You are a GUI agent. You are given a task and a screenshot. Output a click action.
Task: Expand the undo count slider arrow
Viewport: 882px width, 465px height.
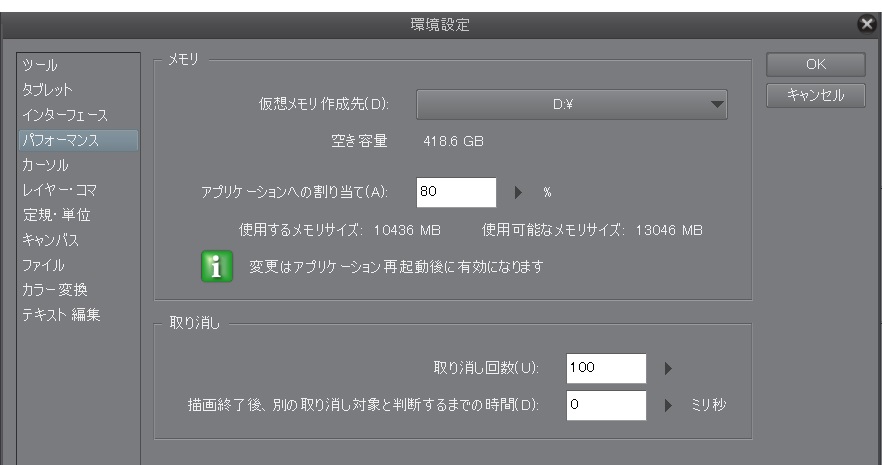click(x=667, y=368)
